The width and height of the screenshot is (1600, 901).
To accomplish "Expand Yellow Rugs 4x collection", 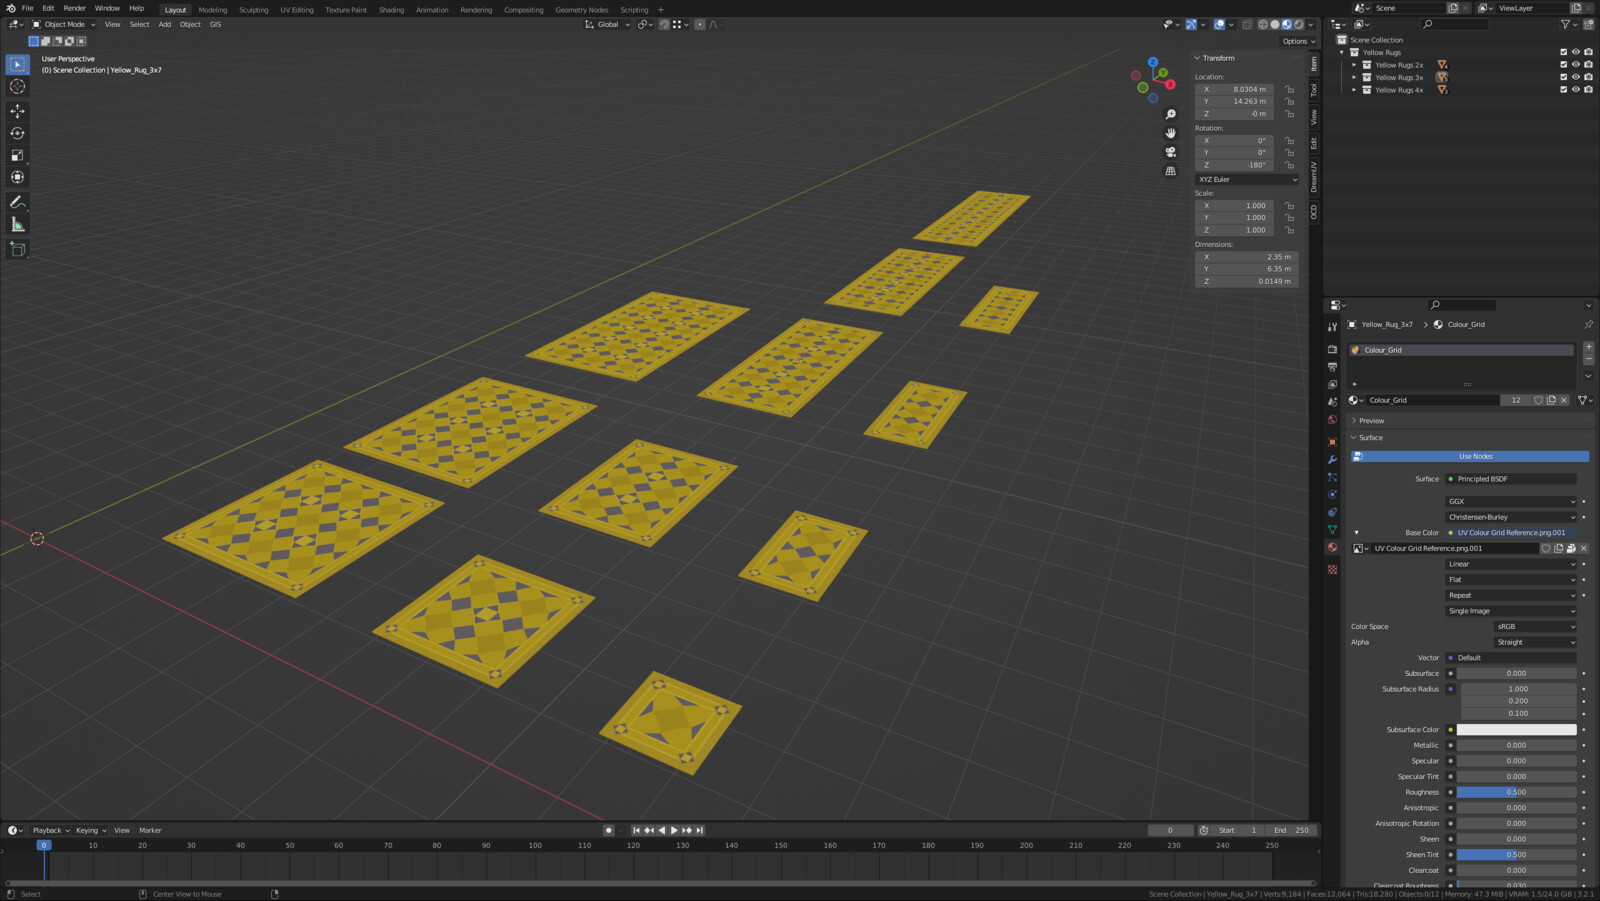I will pos(1354,90).
